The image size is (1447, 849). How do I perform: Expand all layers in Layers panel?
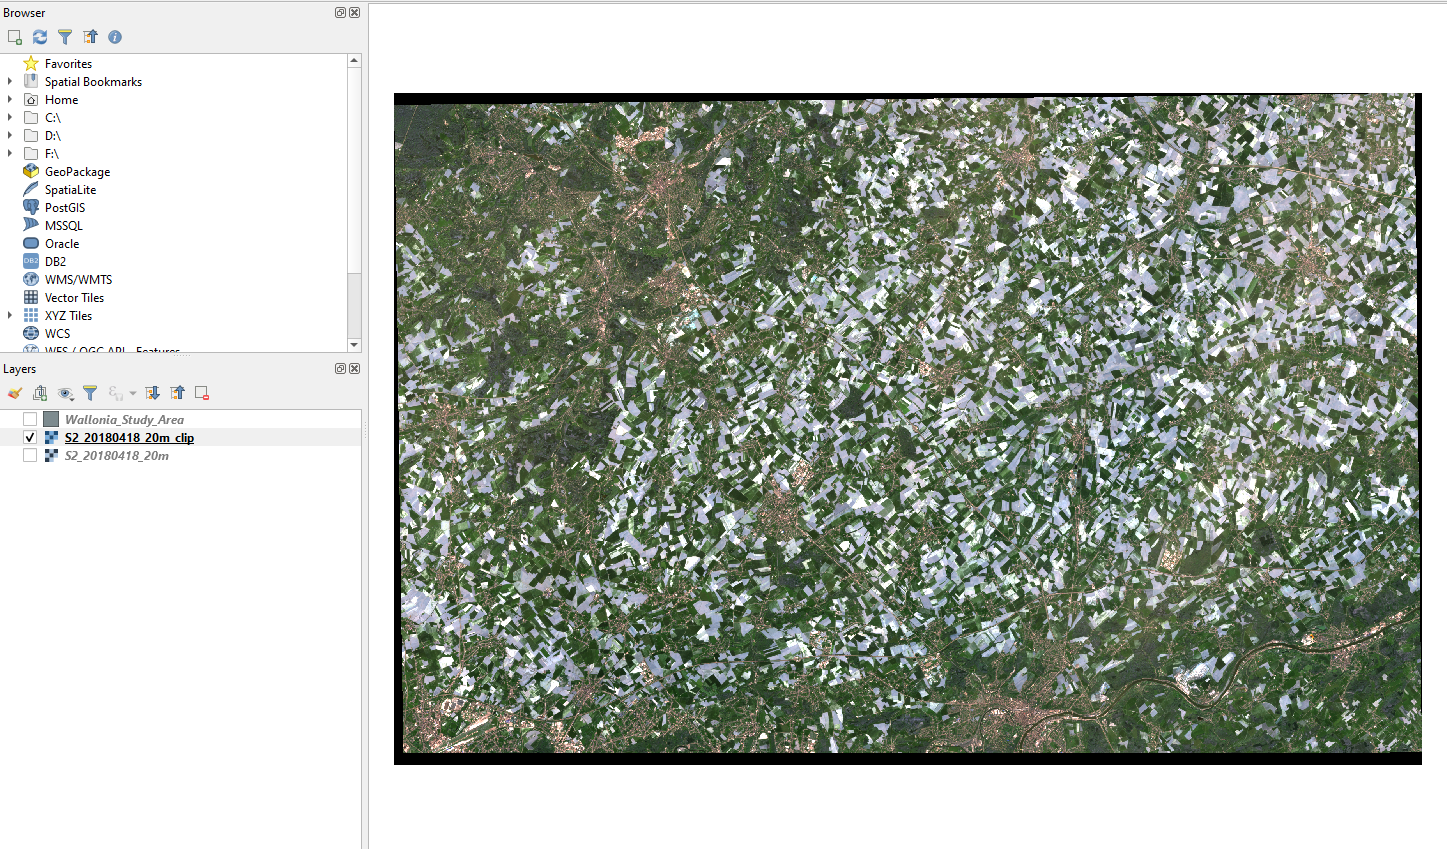[x=152, y=393]
